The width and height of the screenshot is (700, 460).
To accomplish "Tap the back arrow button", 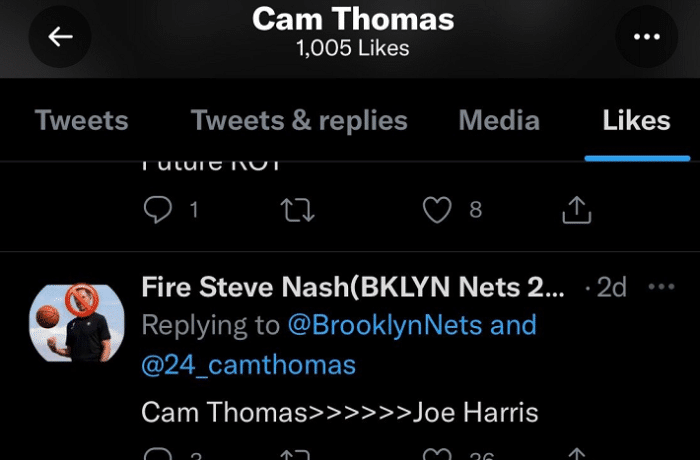I will click(61, 37).
